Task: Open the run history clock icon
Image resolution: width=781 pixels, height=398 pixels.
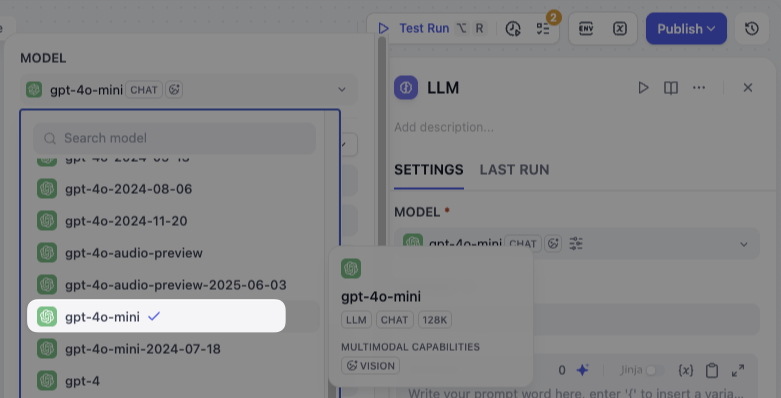Action: 513,29
